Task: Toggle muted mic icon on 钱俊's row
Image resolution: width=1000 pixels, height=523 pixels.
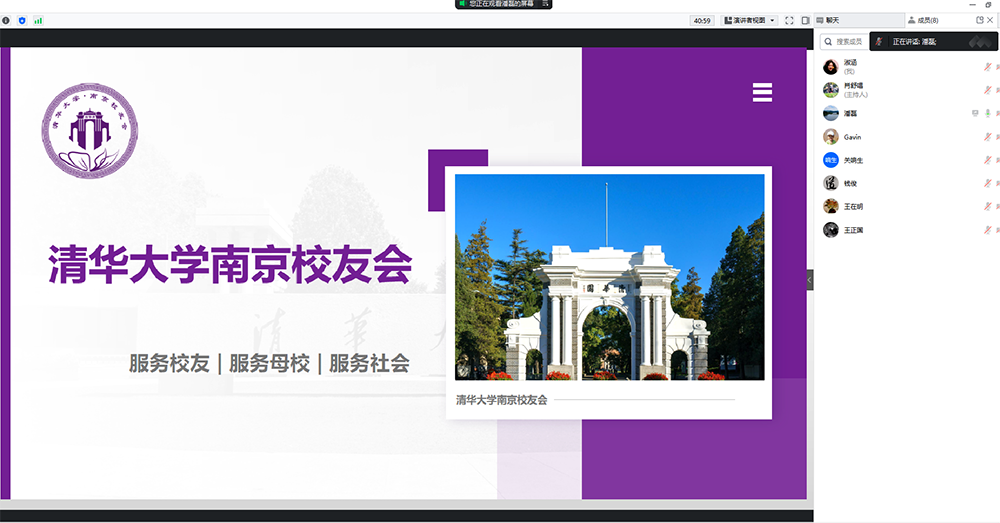Action: 987,183
